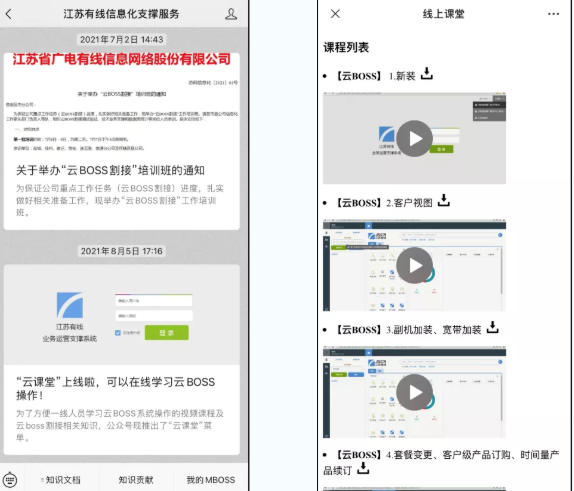This screenshot has width=574, height=491.
Task: Play the 1.新装 video
Action: click(414, 138)
